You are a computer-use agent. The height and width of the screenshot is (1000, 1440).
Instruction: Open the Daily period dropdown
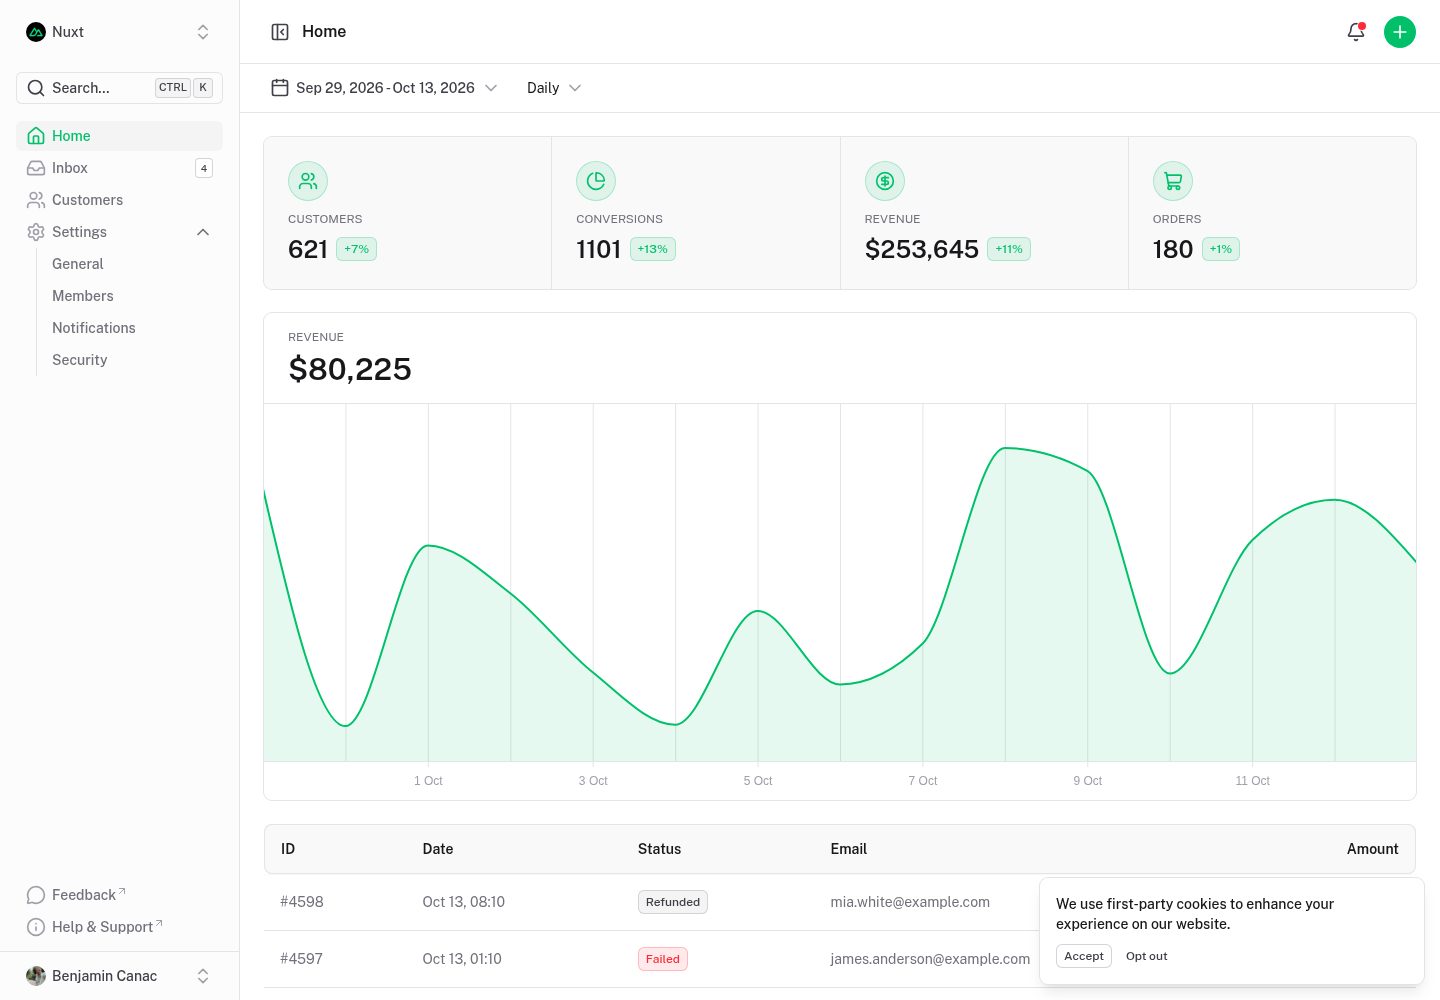pyautogui.click(x=554, y=88)
